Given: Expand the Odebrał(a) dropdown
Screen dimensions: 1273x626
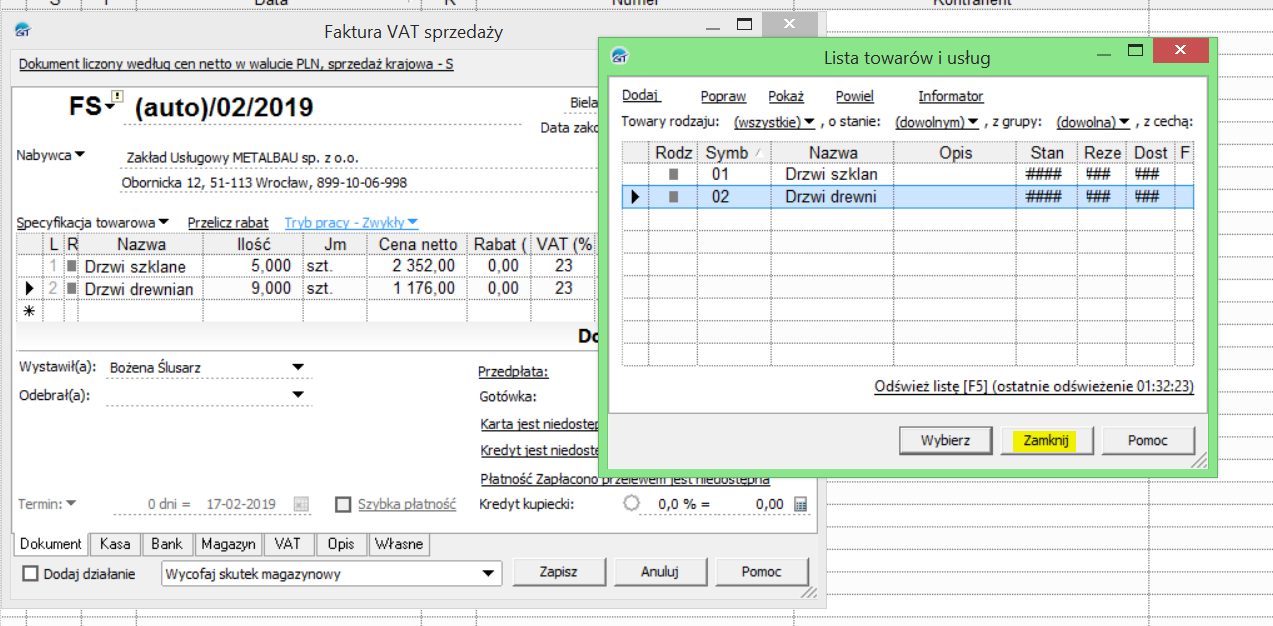Looking at the screenshot, I should tap(297, 395).
